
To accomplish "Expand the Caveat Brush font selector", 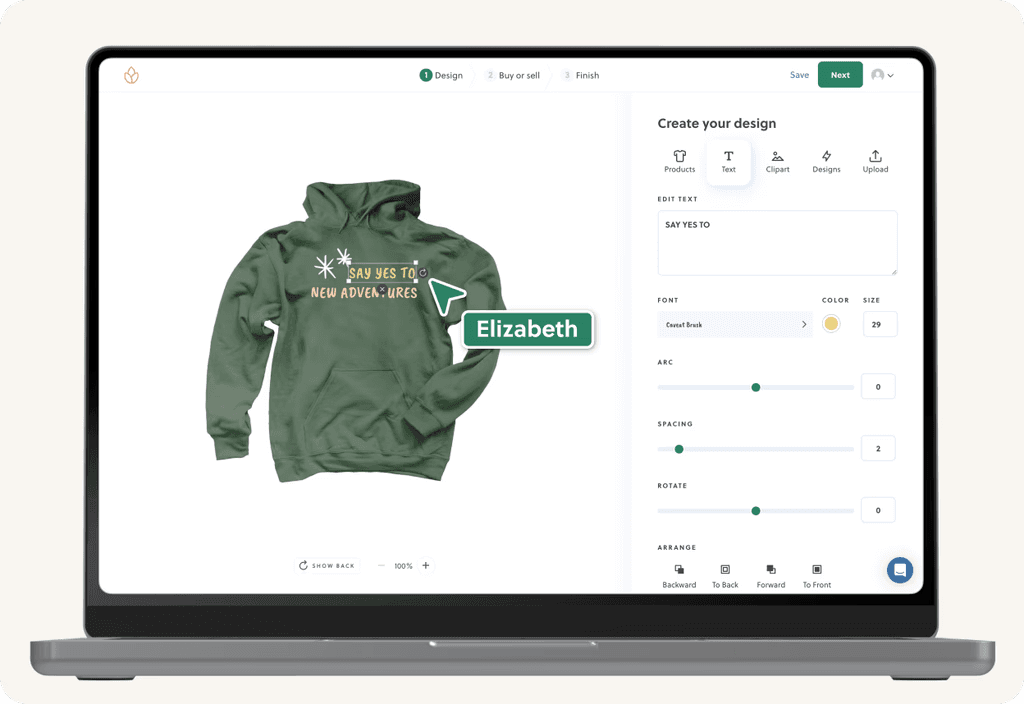I will [735, 325].
